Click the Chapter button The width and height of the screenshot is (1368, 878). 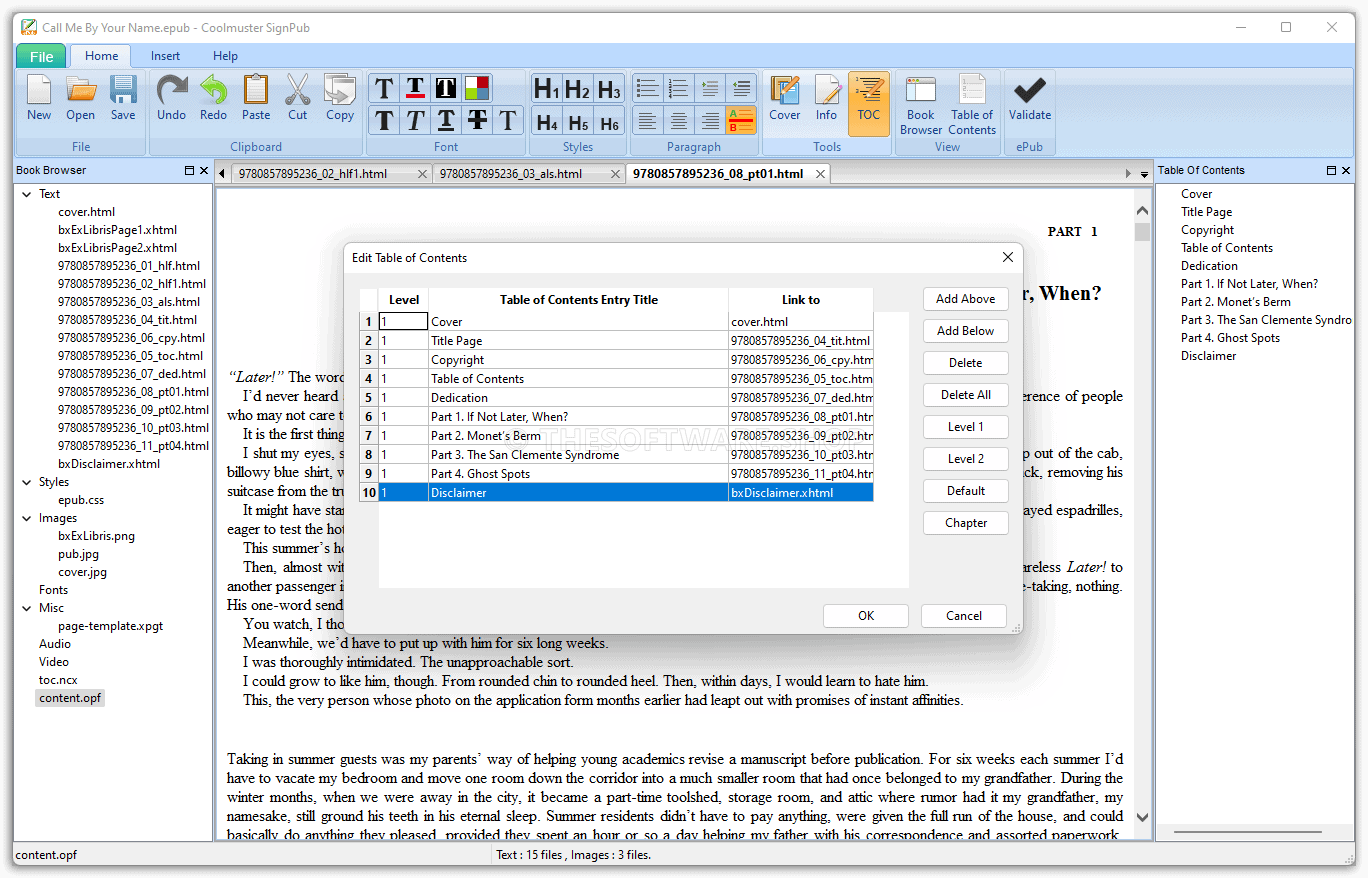click(x=966, y=523)
